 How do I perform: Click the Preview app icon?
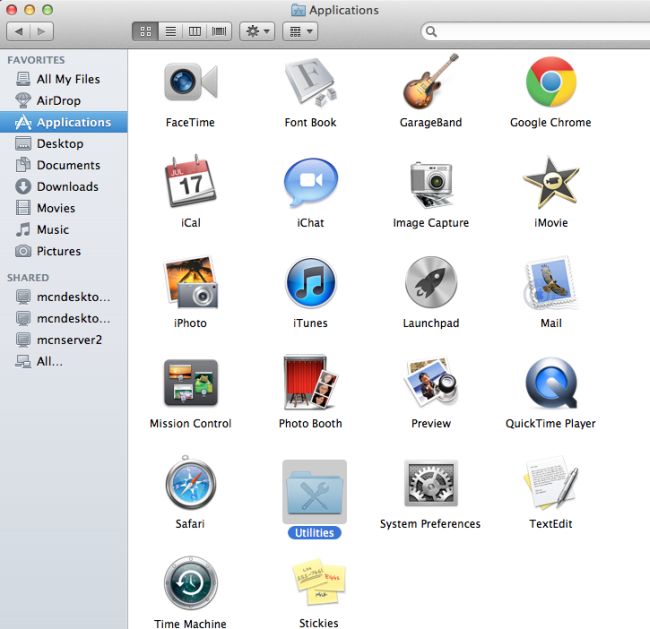431,382
